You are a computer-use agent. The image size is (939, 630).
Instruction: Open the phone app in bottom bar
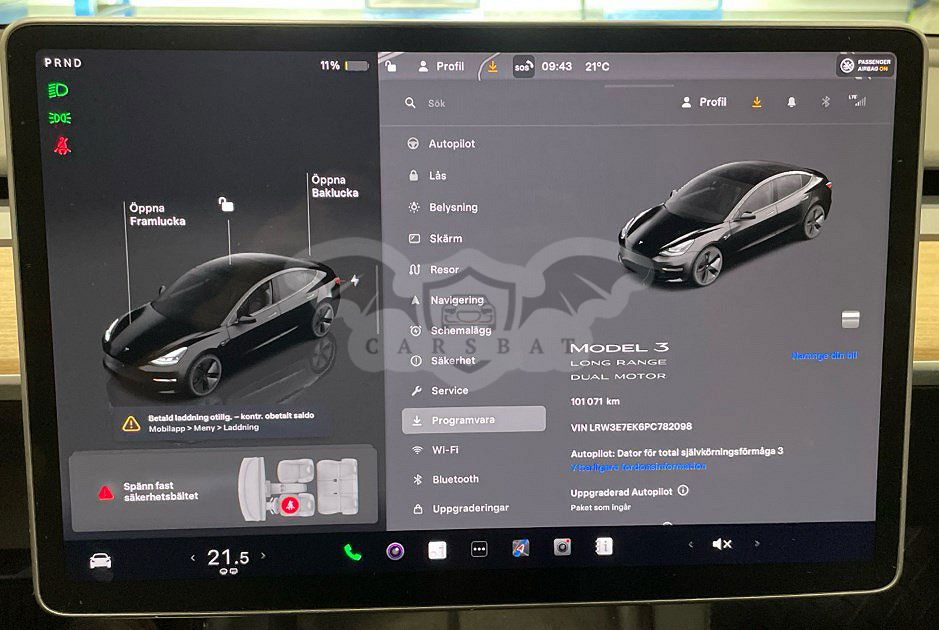[352, 551]
